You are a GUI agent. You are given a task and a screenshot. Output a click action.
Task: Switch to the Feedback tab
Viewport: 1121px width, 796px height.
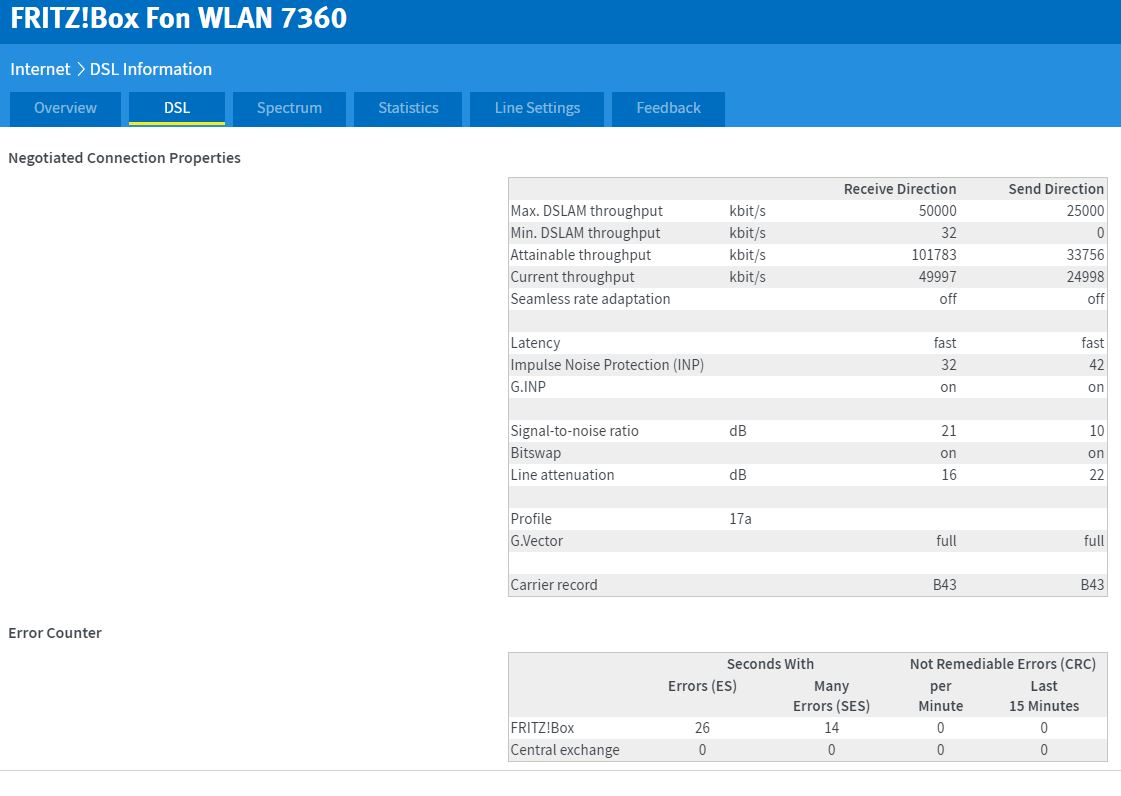[x=668, y=108]
